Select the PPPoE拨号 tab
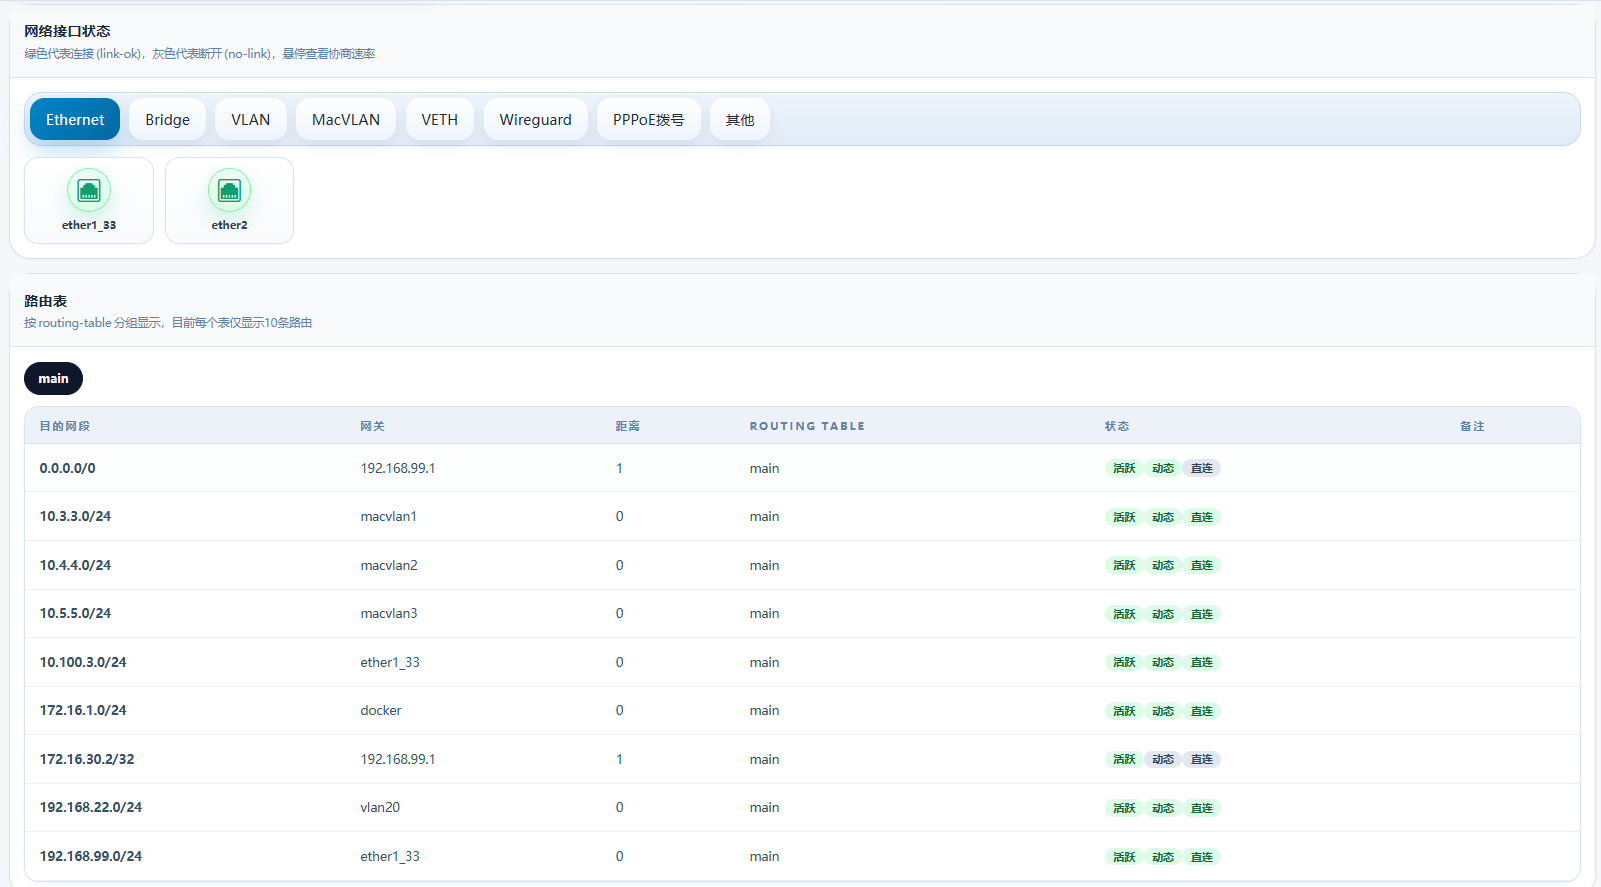The height and width of the screenshot is (887, 1601). coord(648,120)
